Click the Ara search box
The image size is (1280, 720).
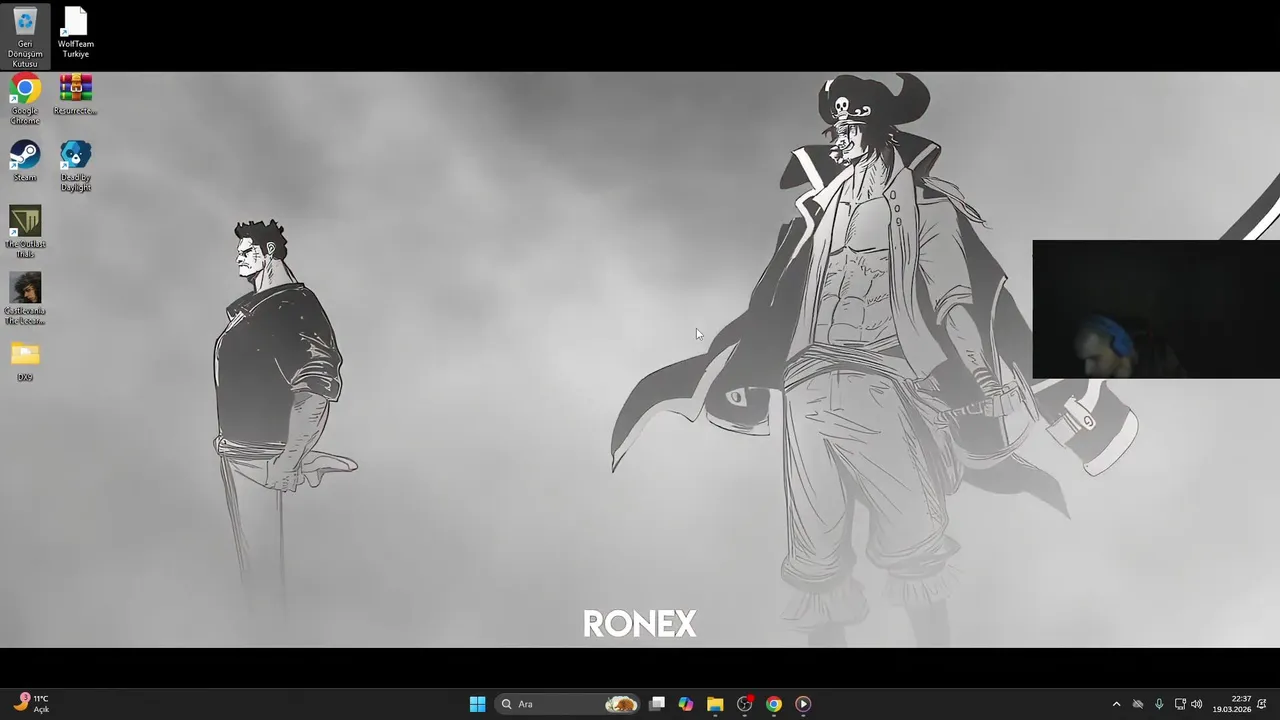tap(568, 704)
